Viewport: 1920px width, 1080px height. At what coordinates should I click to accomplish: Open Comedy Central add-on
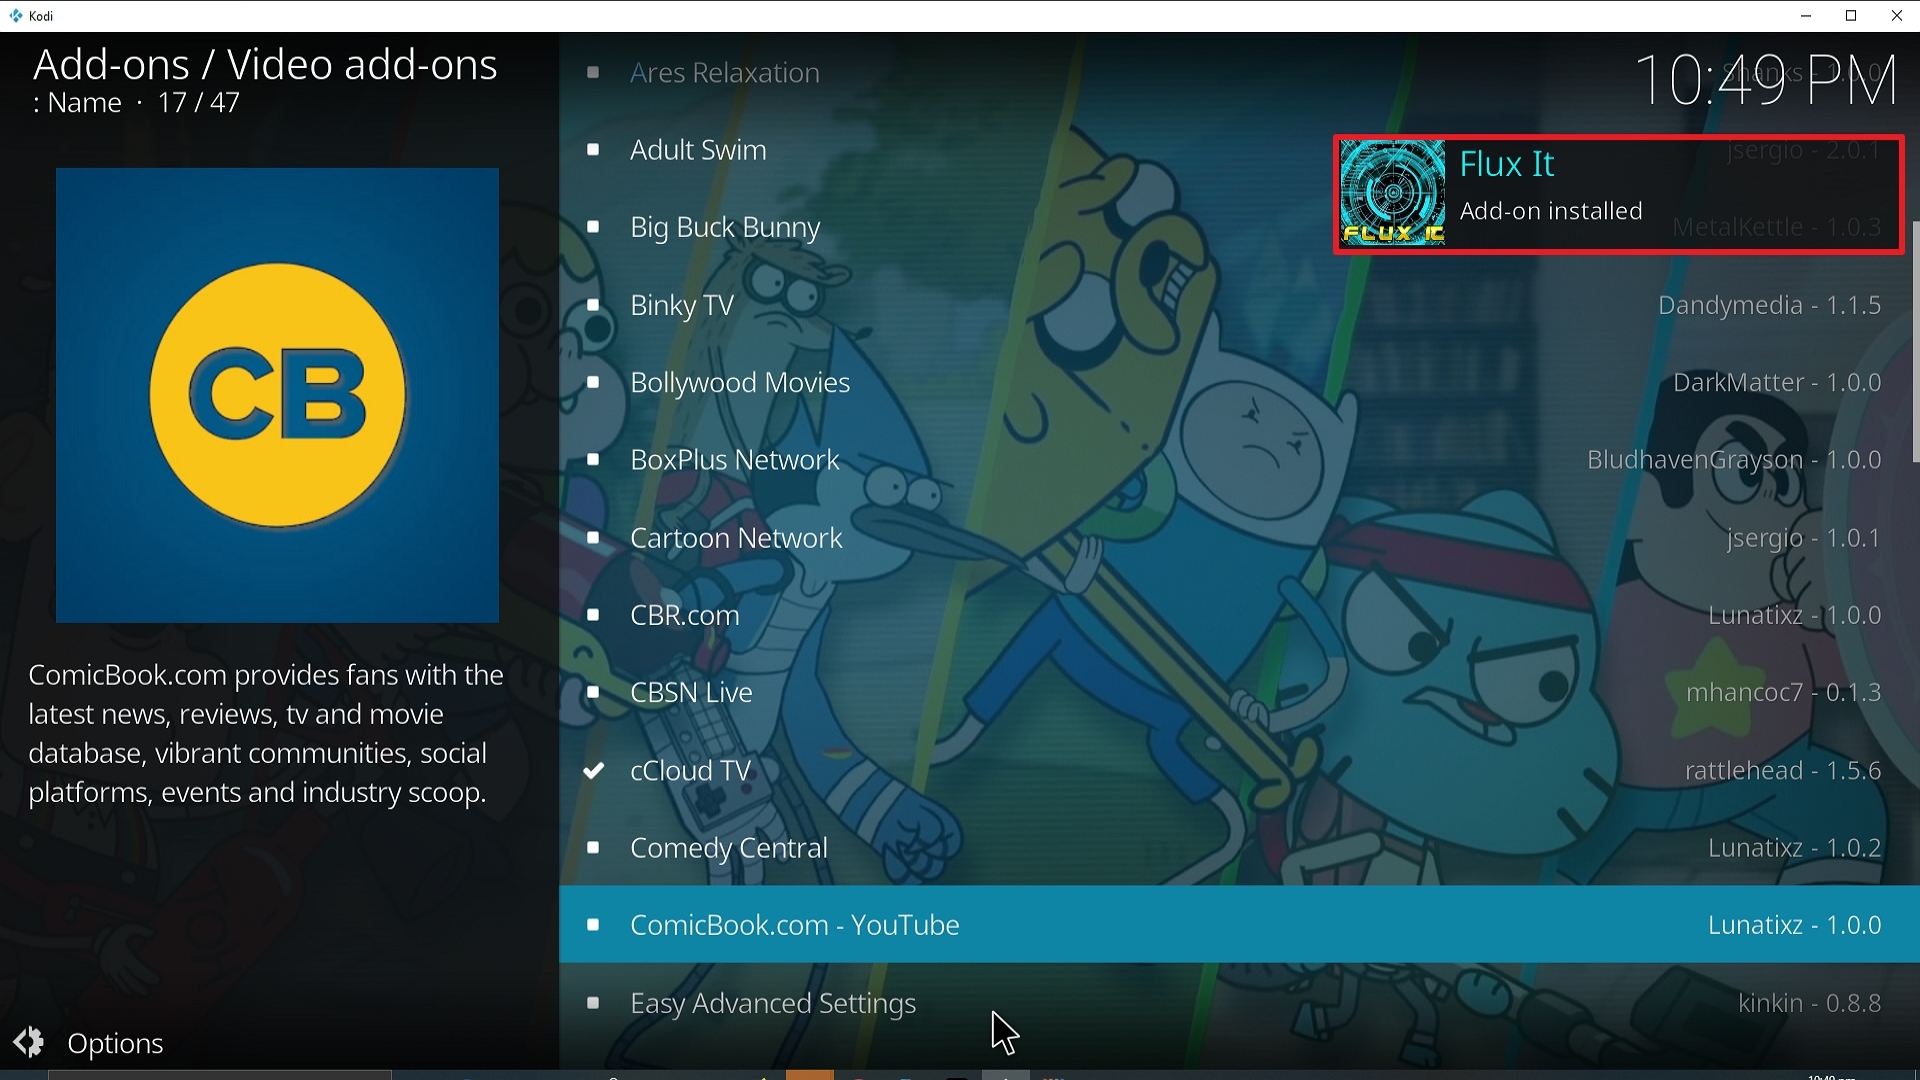(x=1239, y=848)
